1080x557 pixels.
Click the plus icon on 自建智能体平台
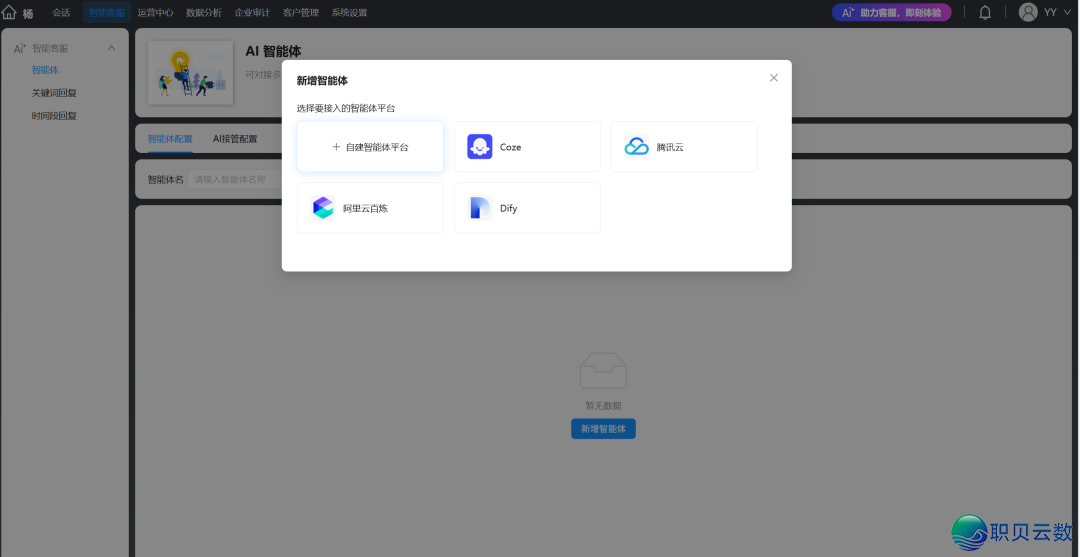point(336,147)
